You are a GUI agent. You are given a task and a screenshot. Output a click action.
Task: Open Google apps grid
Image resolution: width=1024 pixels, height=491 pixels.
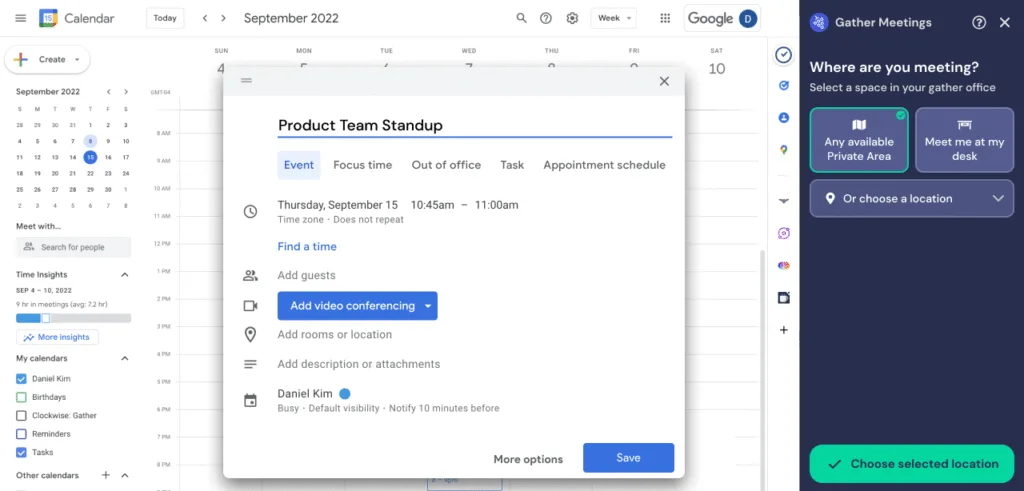665,18
